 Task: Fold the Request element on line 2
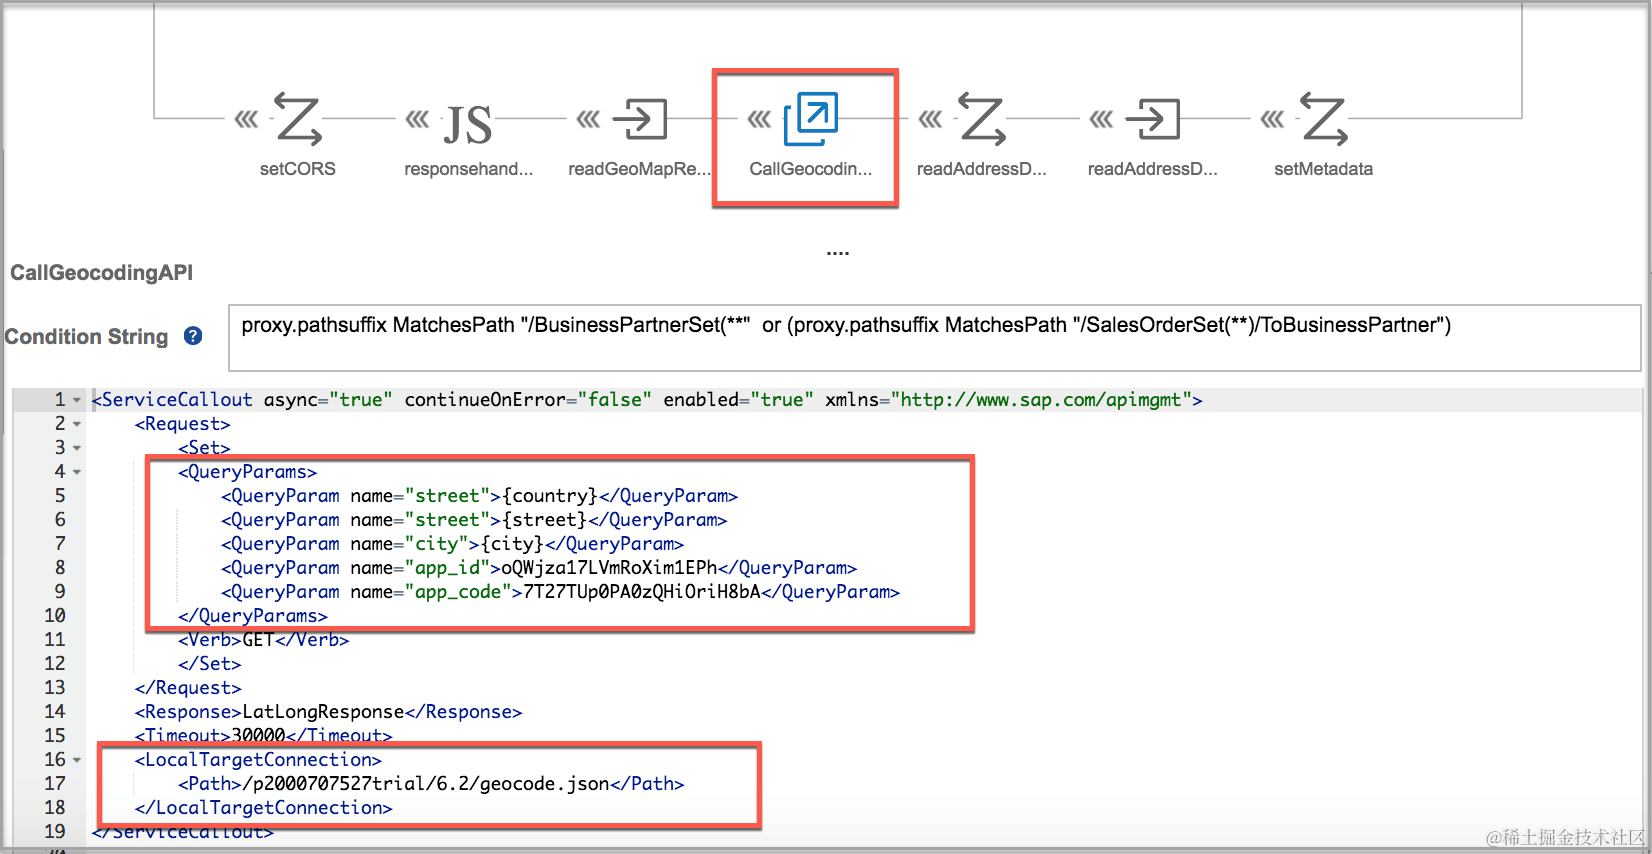(x=77, y=424)
